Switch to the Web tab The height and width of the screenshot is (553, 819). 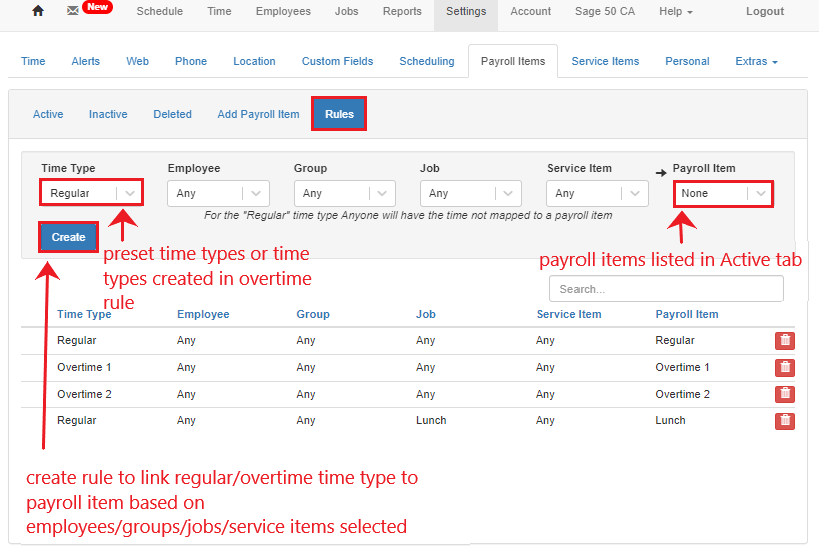point(137,62)
